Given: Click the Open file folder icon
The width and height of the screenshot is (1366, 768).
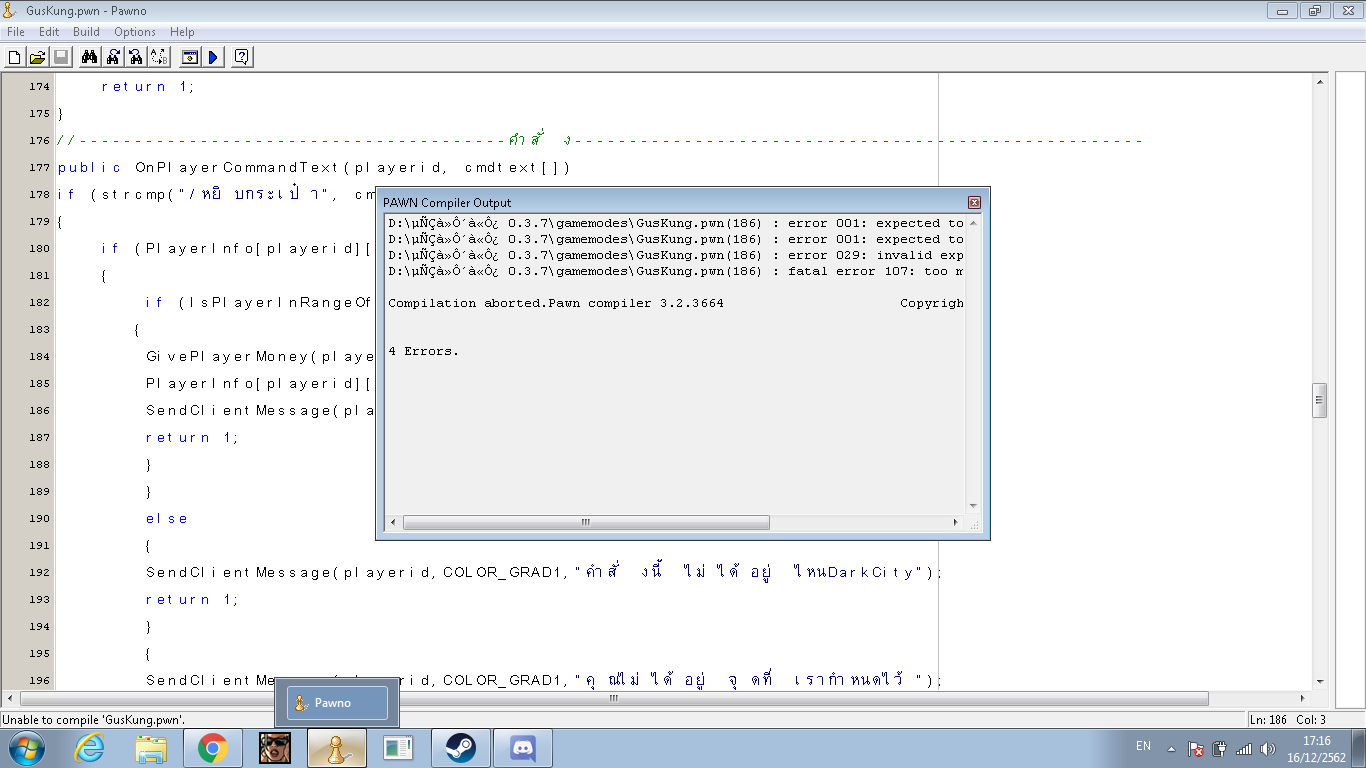Looking at the screenshot, I should point(37,57).
